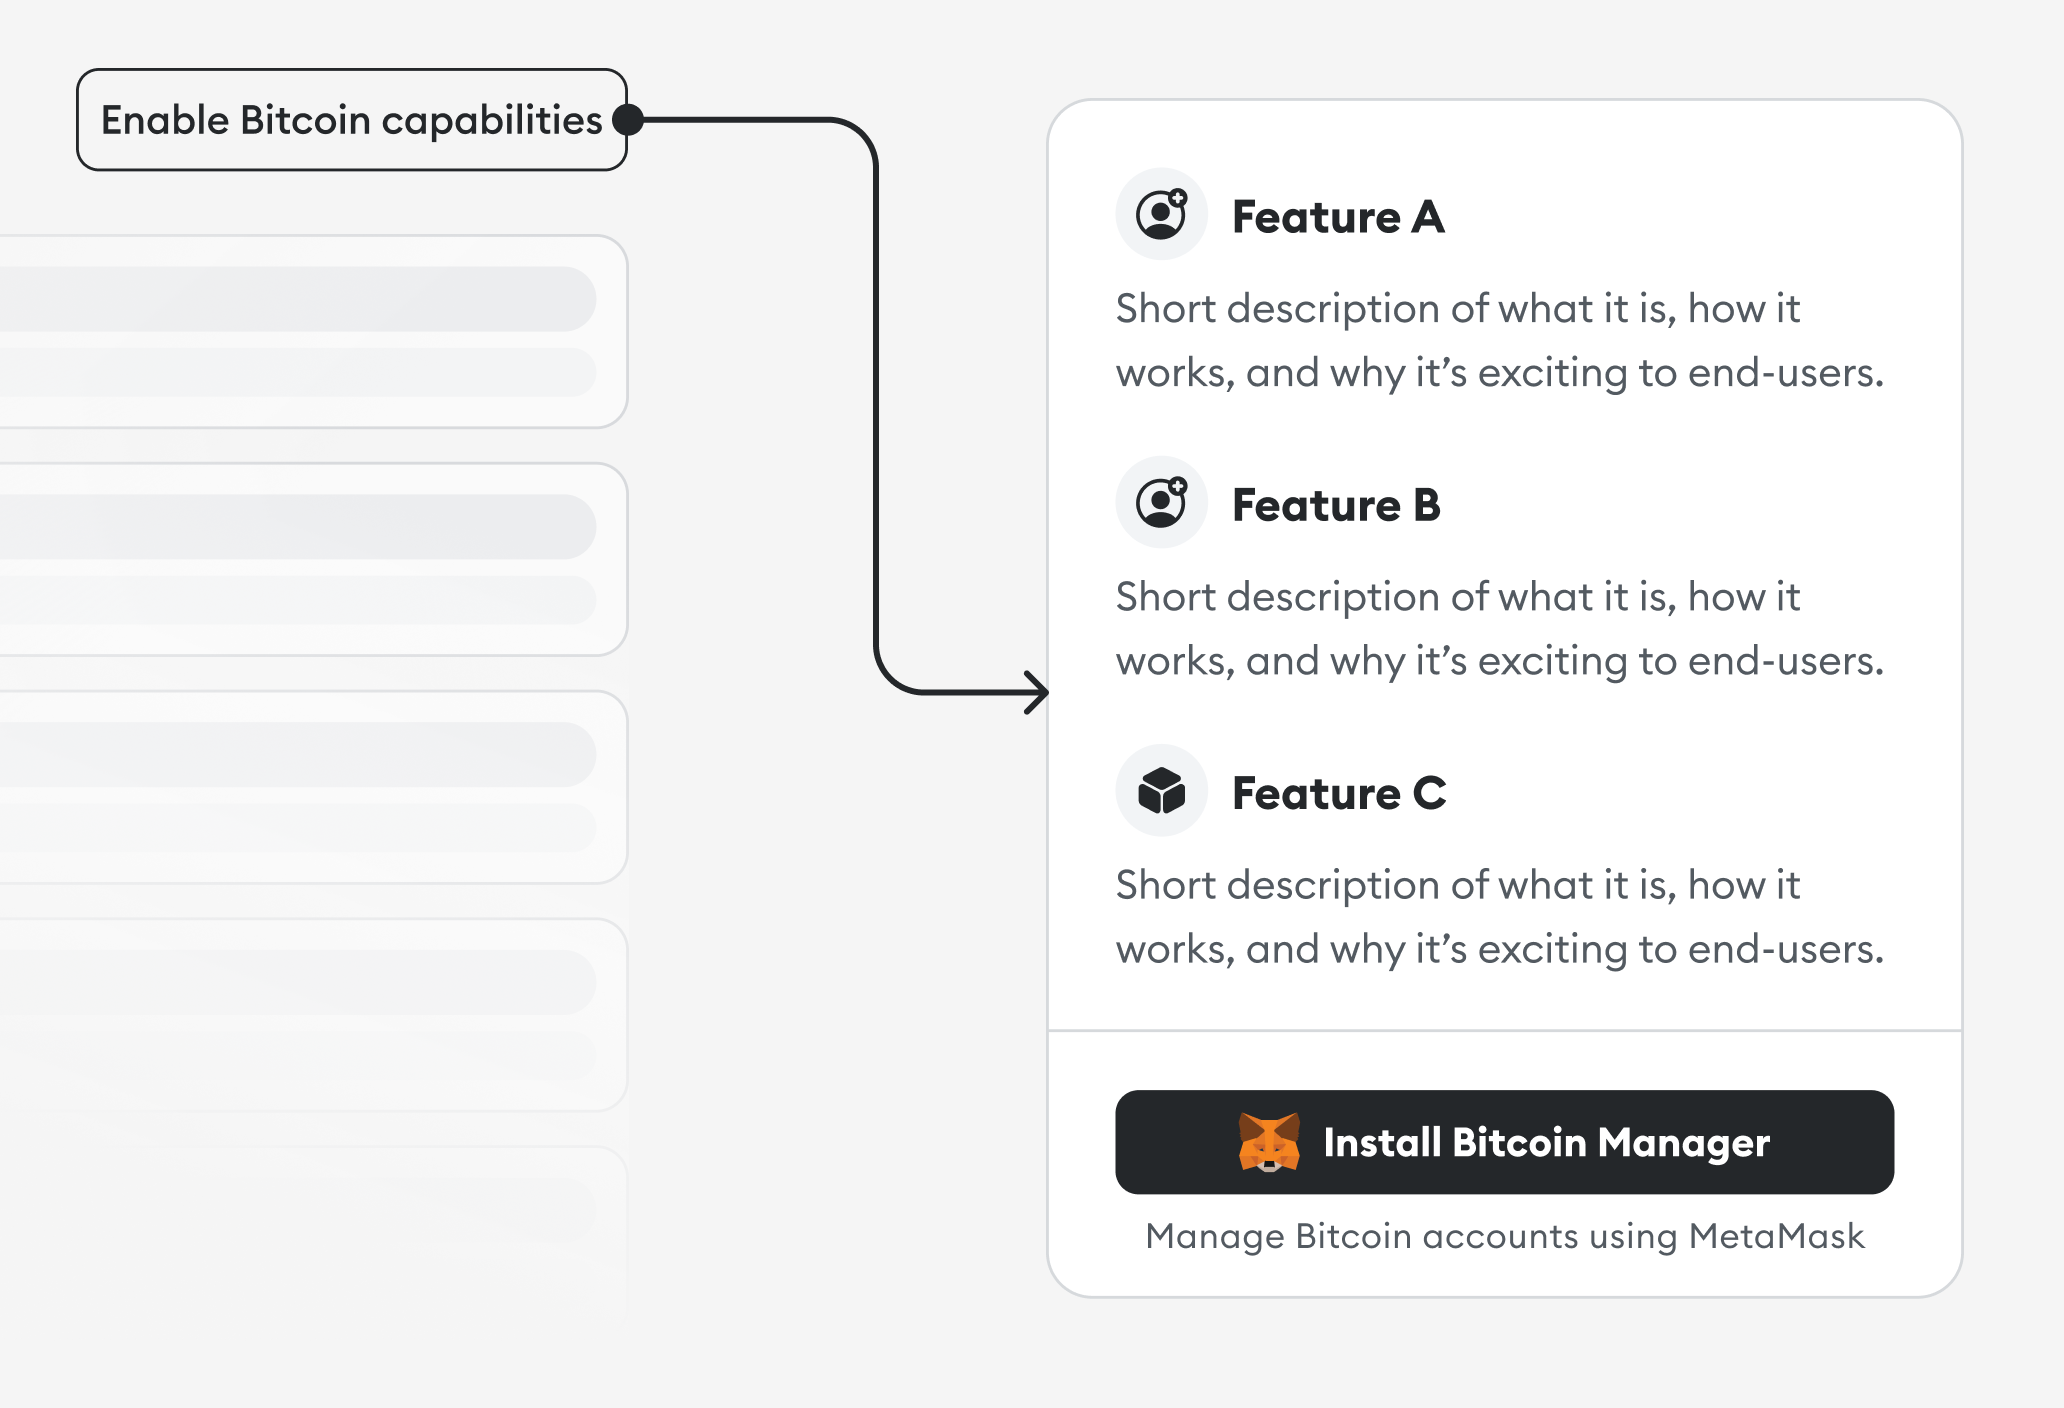The image size is (2064, 1408).
Task: Click the Install Bitcoin Manager button
Action: (1504, 1144)
